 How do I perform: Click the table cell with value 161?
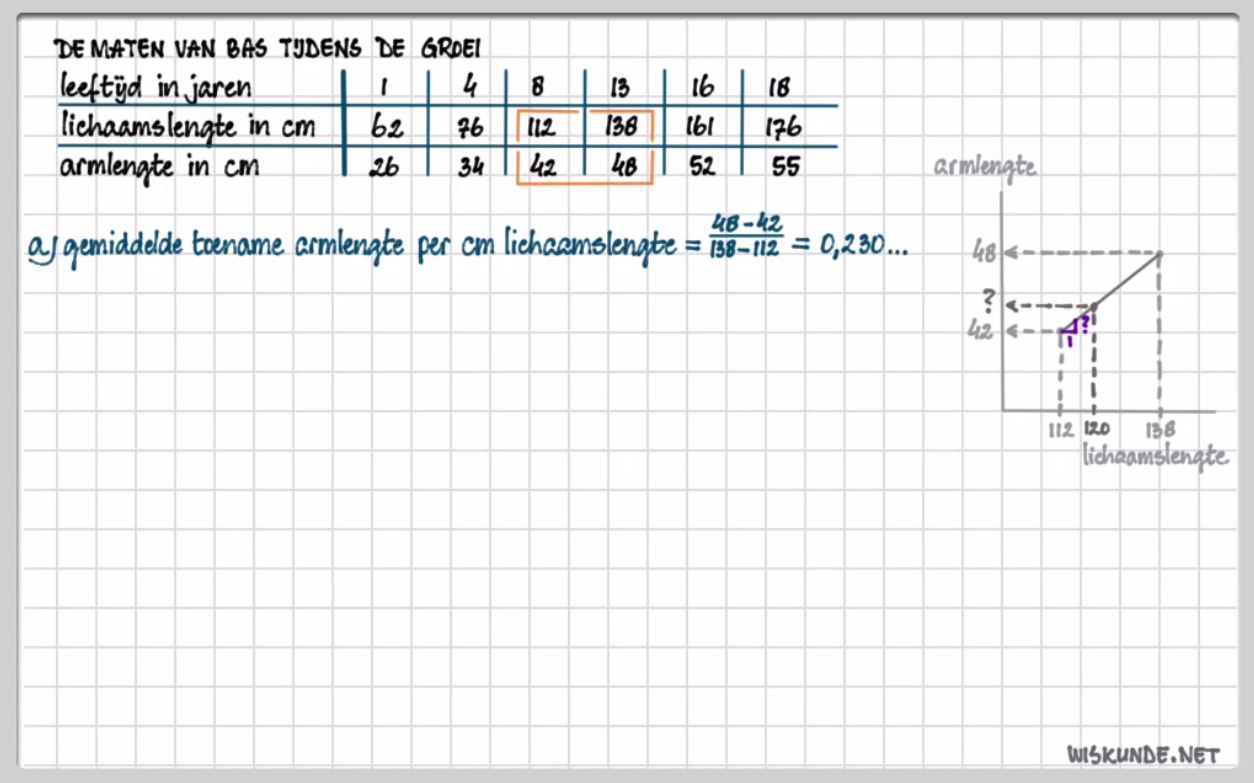point(704,128)
